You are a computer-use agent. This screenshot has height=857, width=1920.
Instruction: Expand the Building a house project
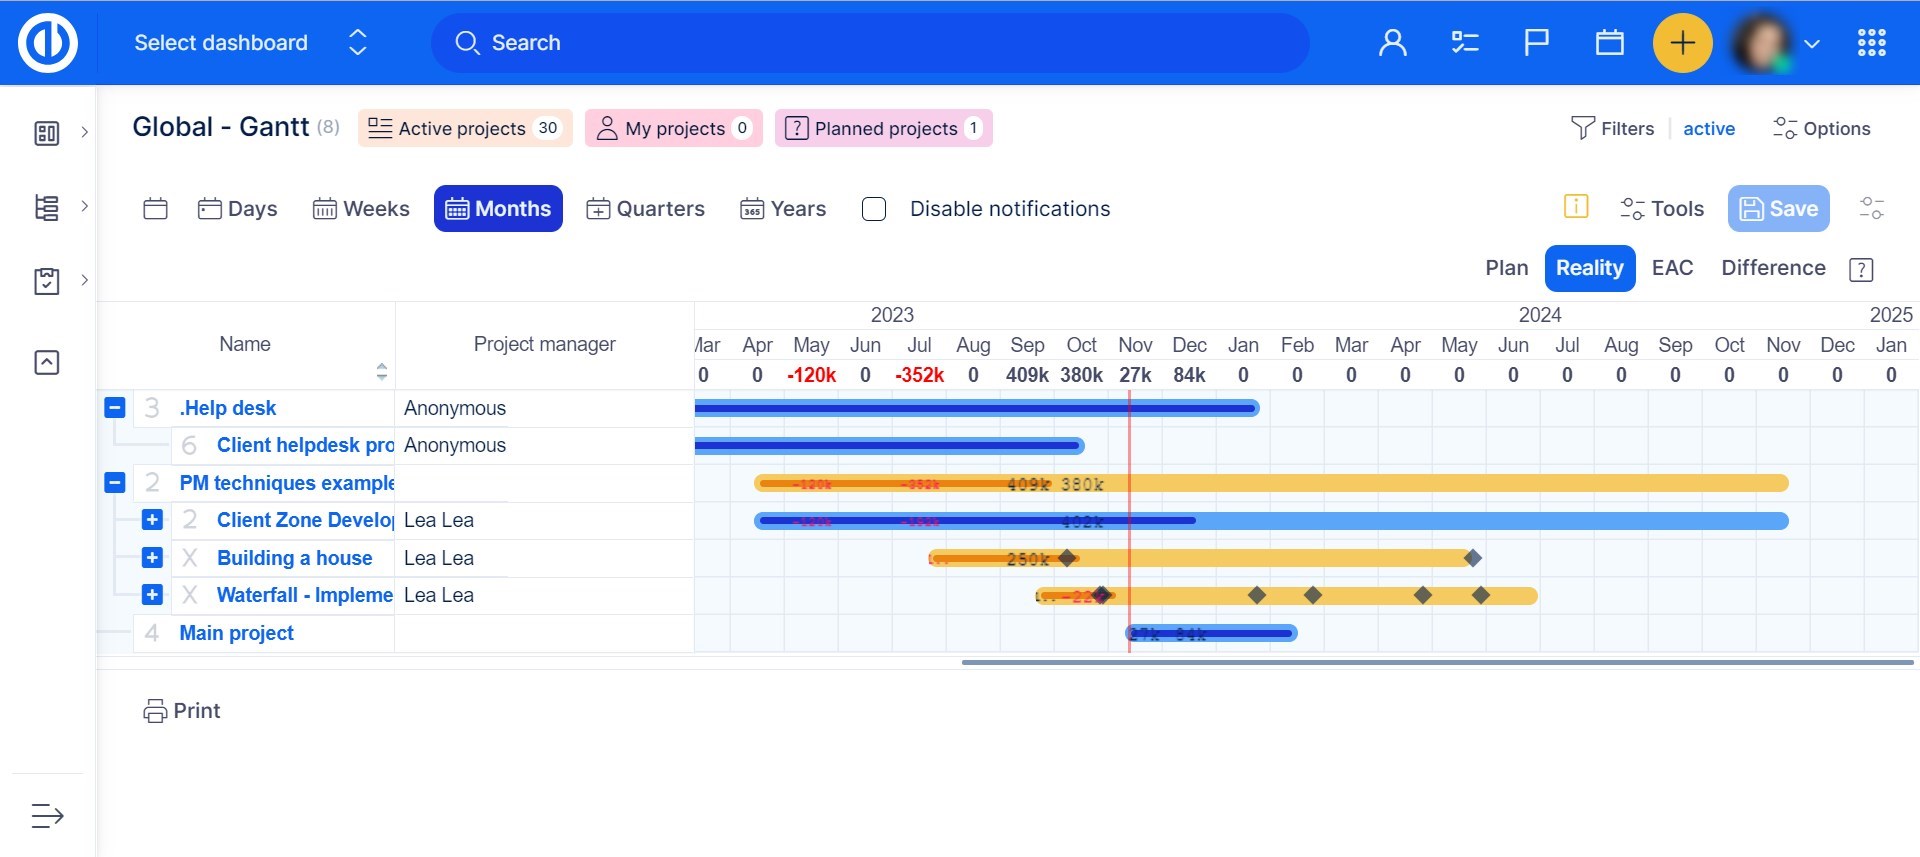[152, 558]
